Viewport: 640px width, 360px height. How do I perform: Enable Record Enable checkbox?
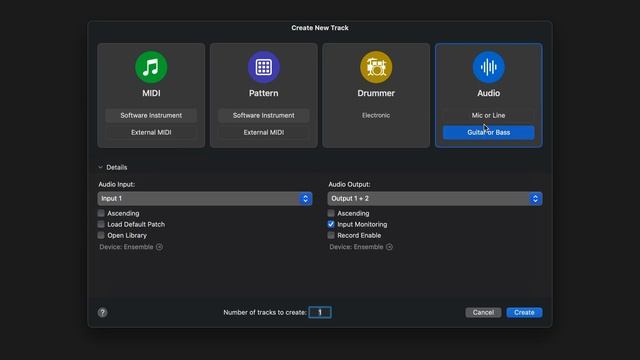[x=331, y=235]
